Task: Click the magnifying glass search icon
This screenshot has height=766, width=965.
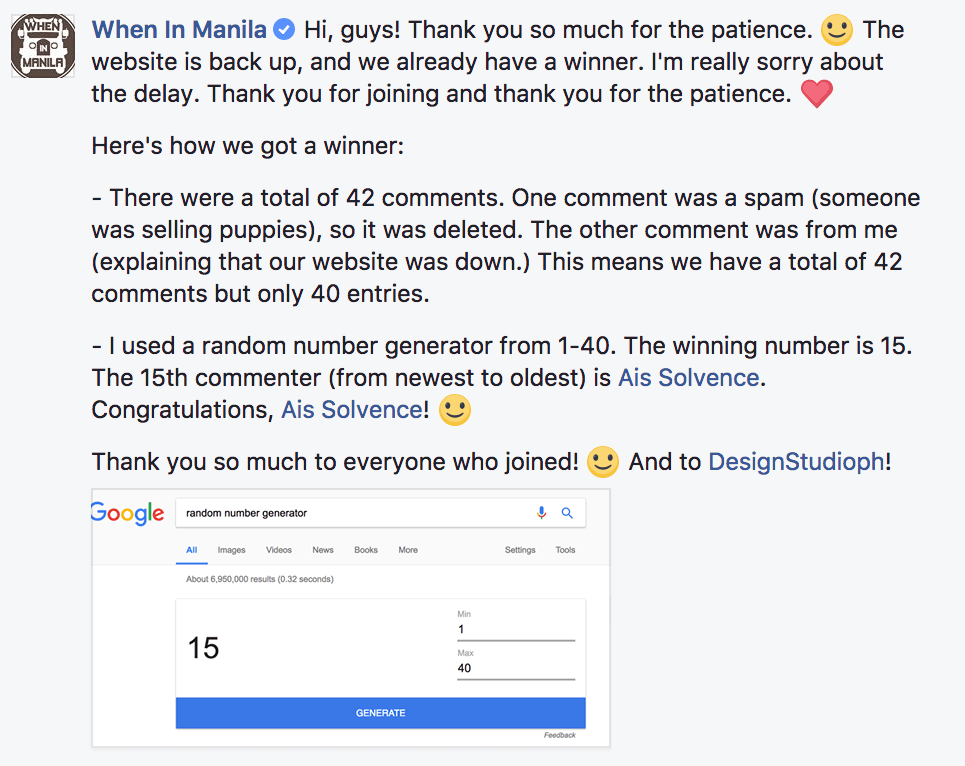Action: point(567,513)
